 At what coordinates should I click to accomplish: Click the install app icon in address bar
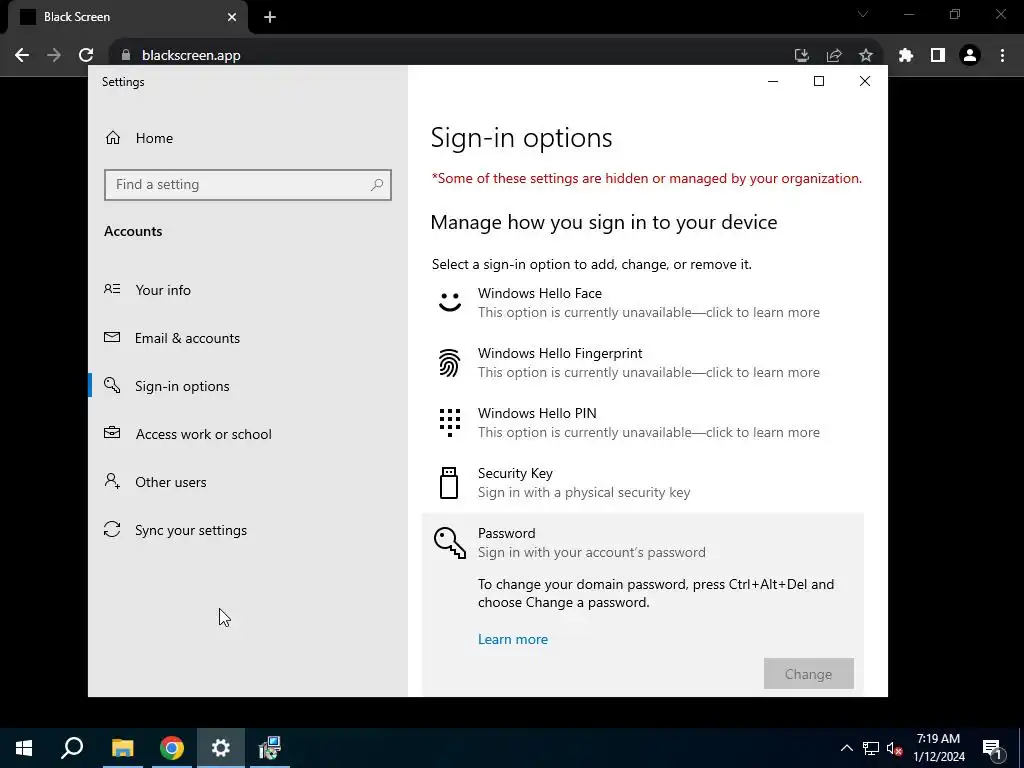click(x=802, y=56)
